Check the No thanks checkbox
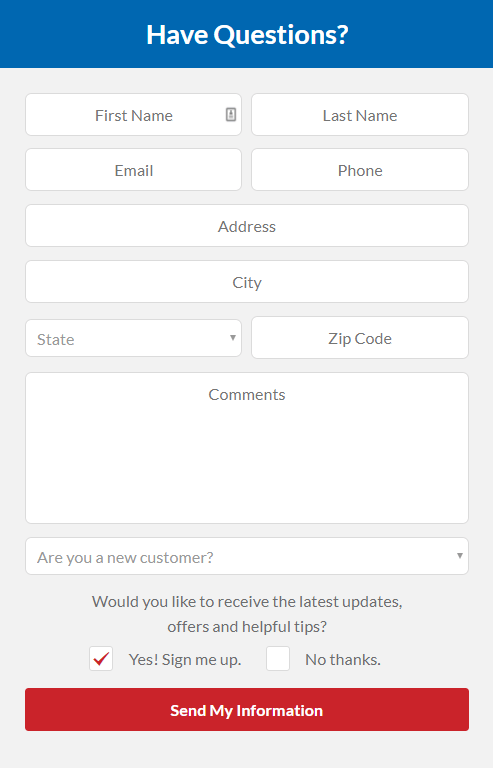The height and width of the screenshot is (768, 493). click(278, 659)
